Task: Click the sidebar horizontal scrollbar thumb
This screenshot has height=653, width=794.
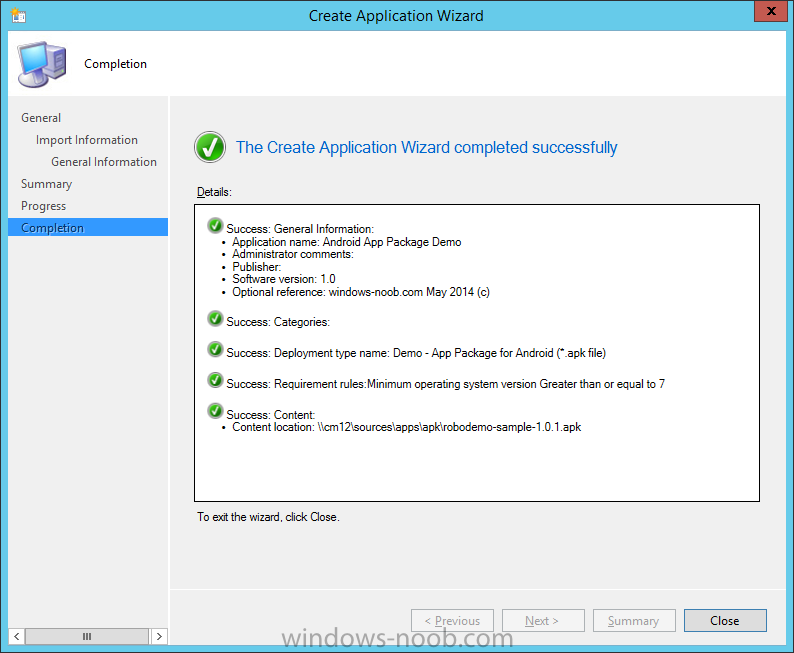Action: 87,636
